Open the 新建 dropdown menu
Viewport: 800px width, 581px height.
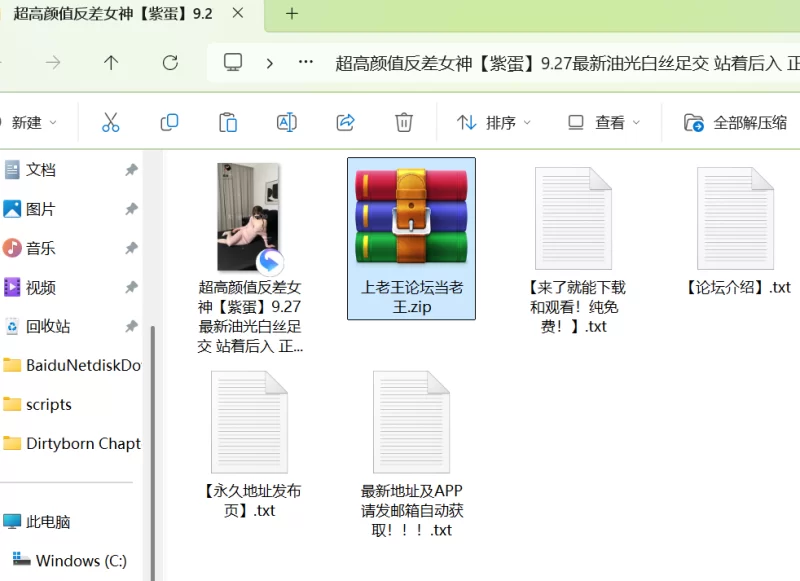pos(30,122)
